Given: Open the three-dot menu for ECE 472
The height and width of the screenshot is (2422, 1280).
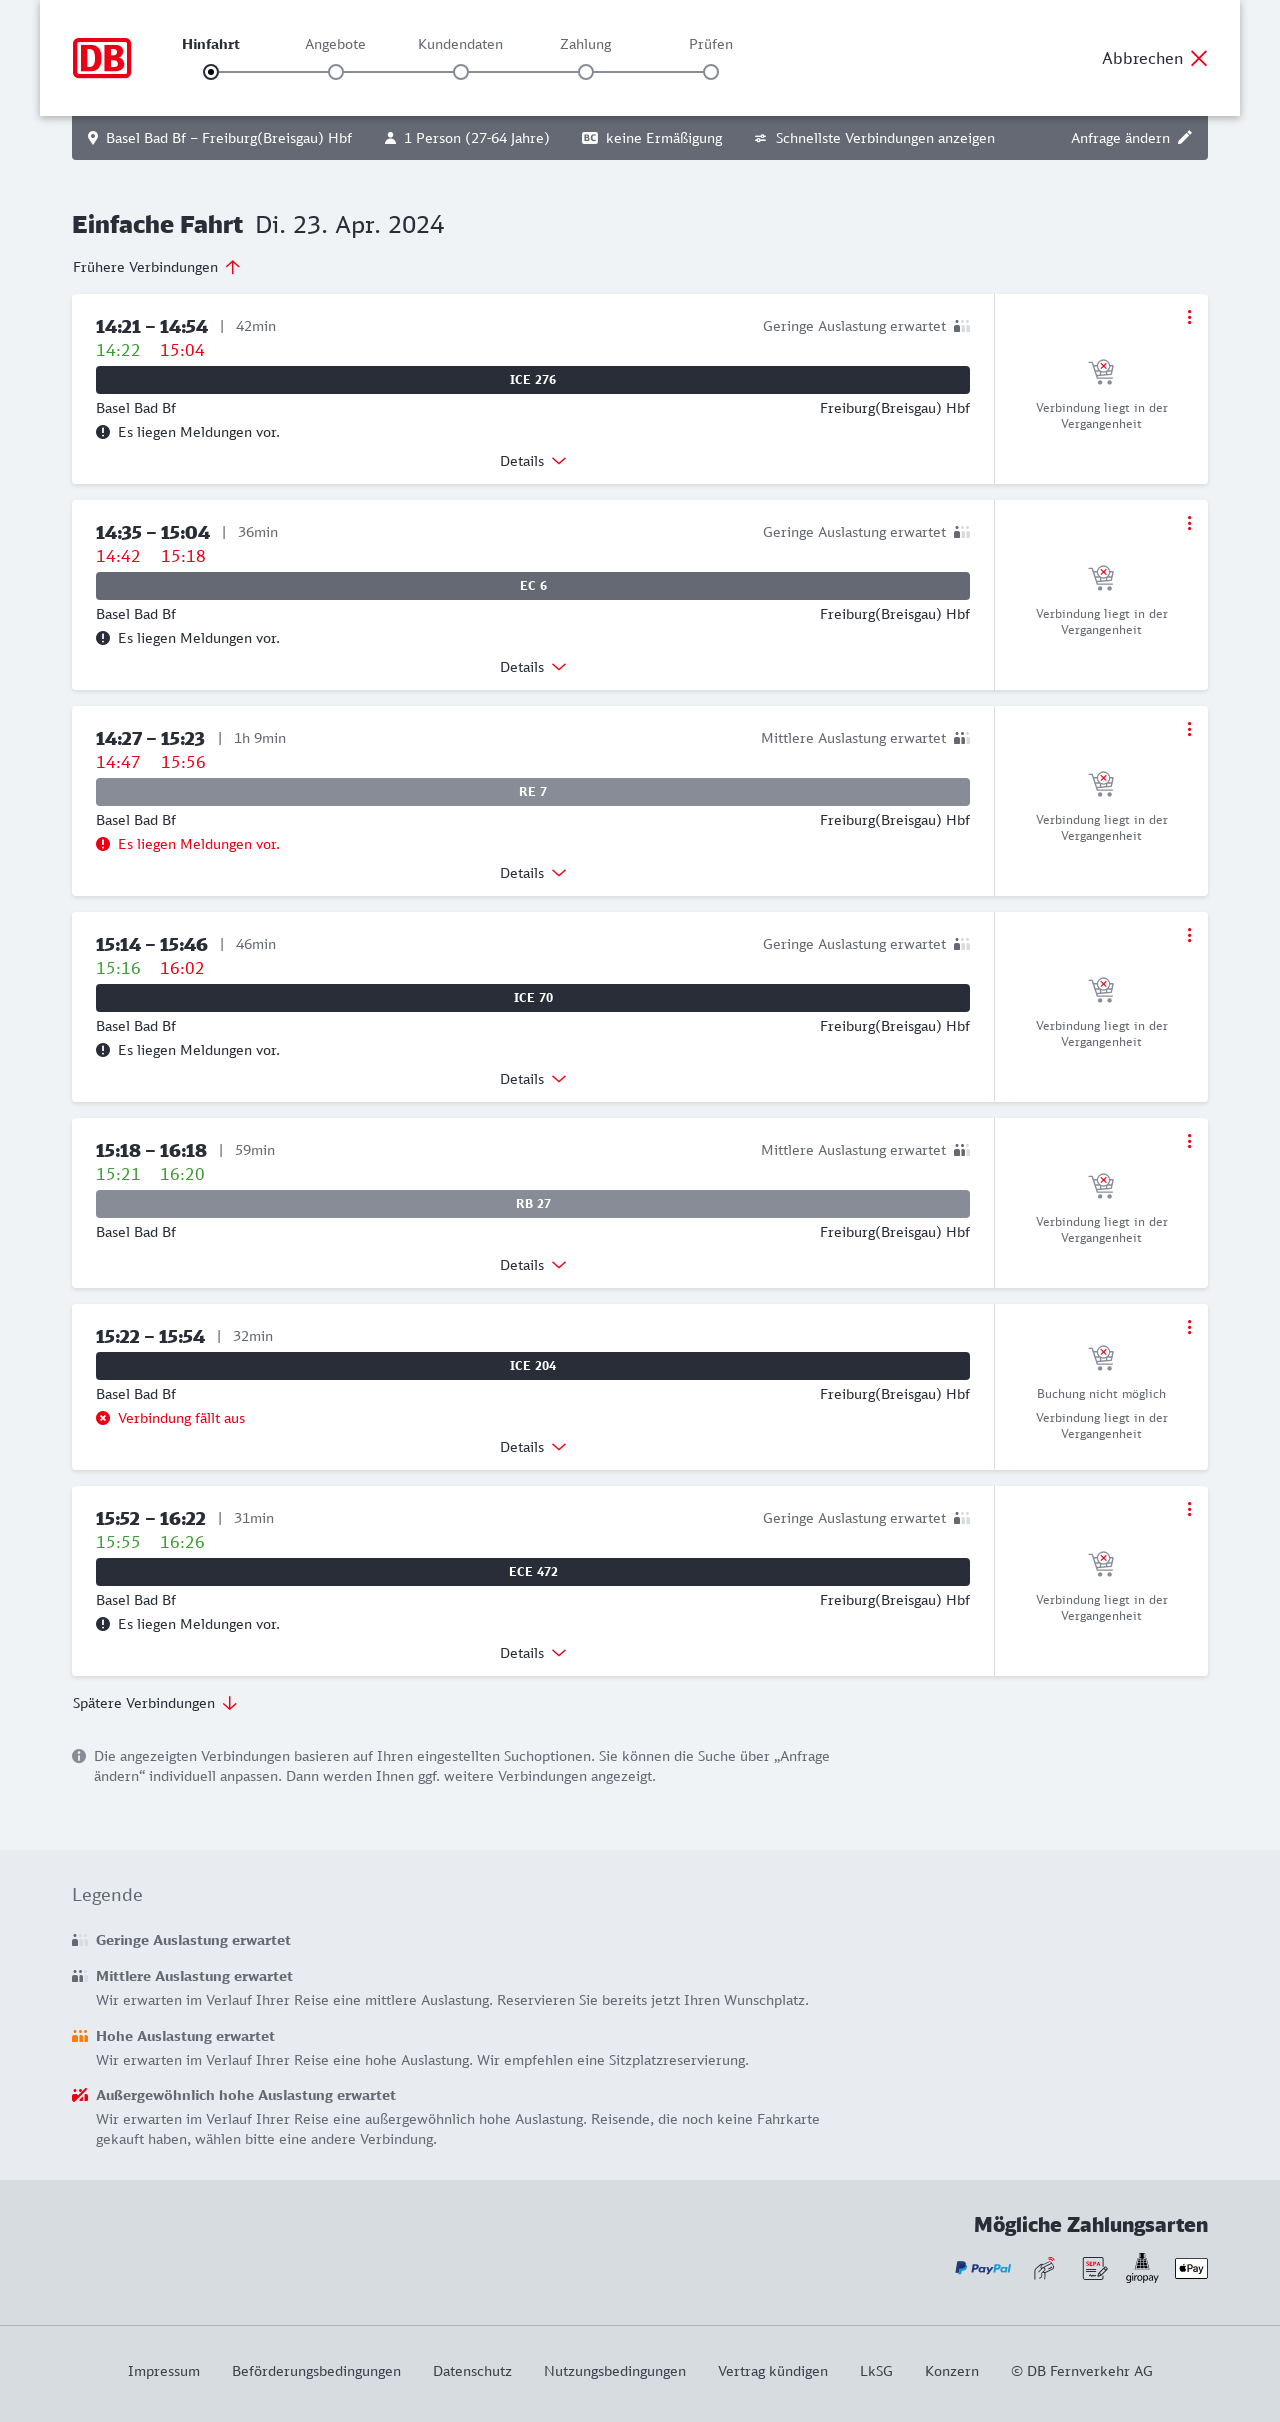Looking at the screenshot, I should coord(1189,1509).
